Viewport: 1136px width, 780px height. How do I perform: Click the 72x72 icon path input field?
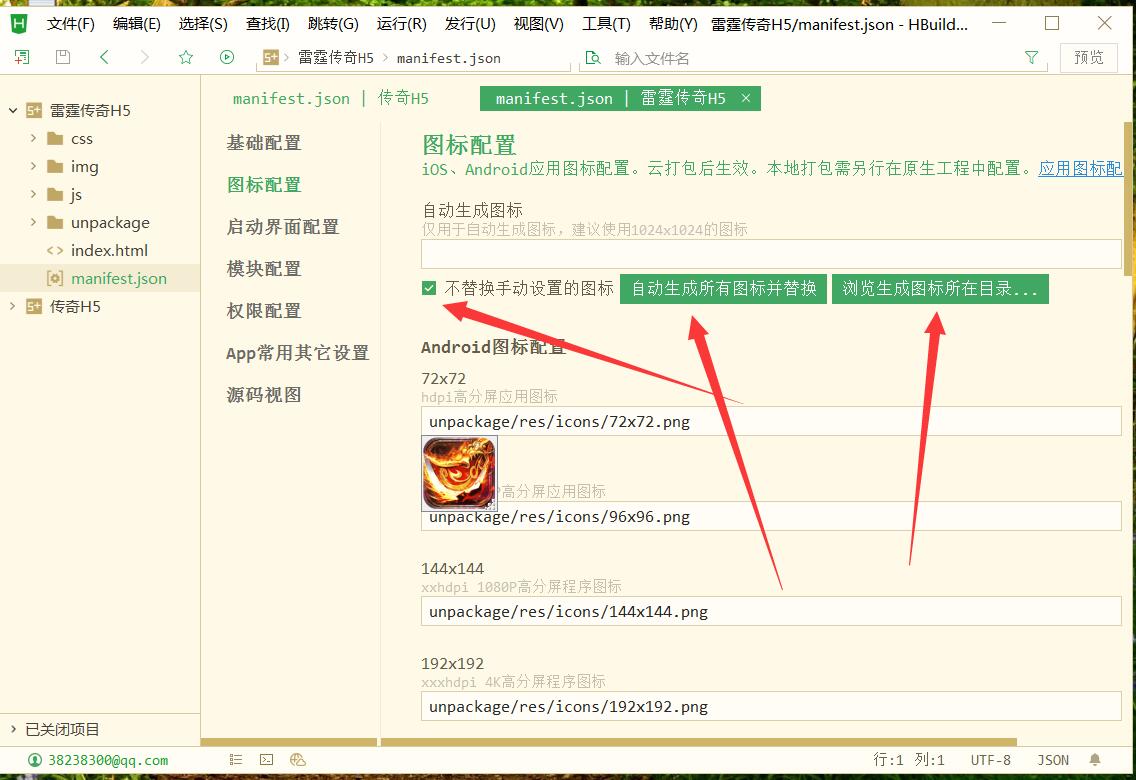click(x=770, y=421)
